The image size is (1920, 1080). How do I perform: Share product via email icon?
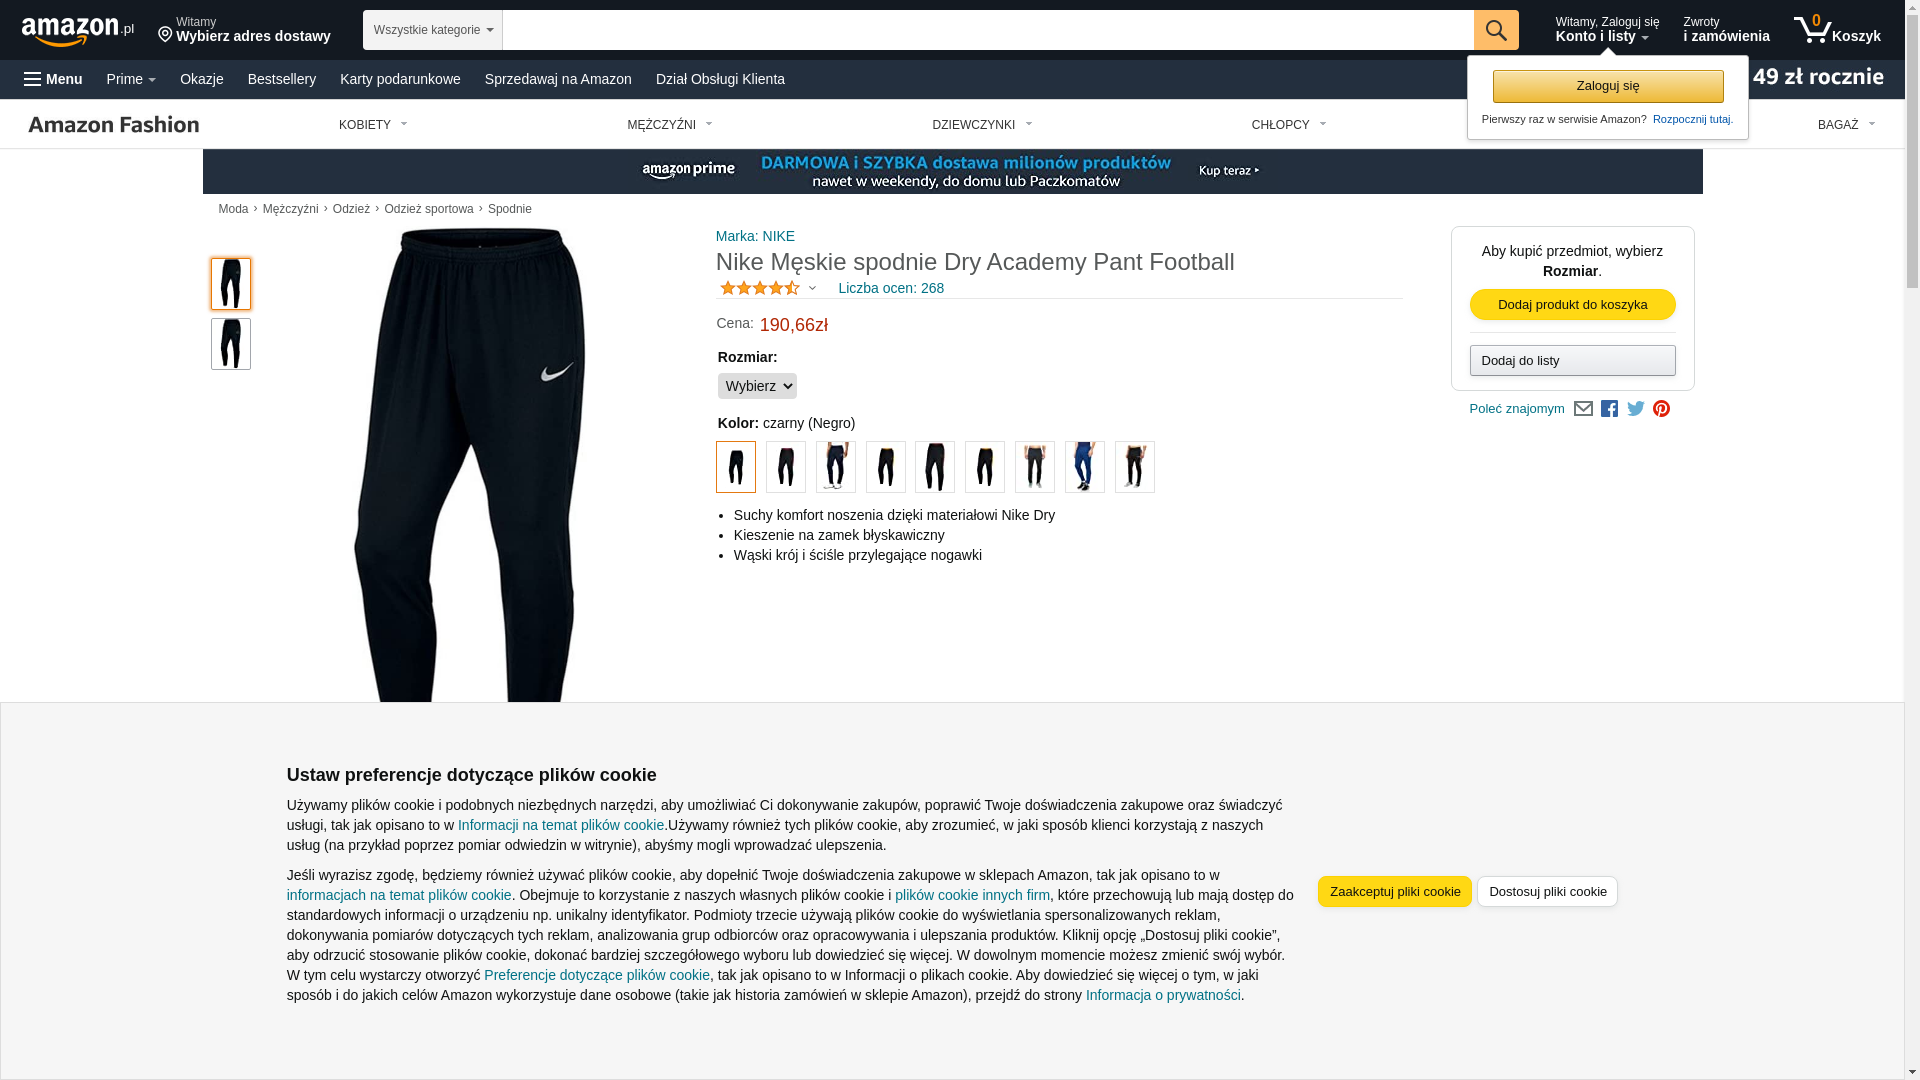point(1583,409)
